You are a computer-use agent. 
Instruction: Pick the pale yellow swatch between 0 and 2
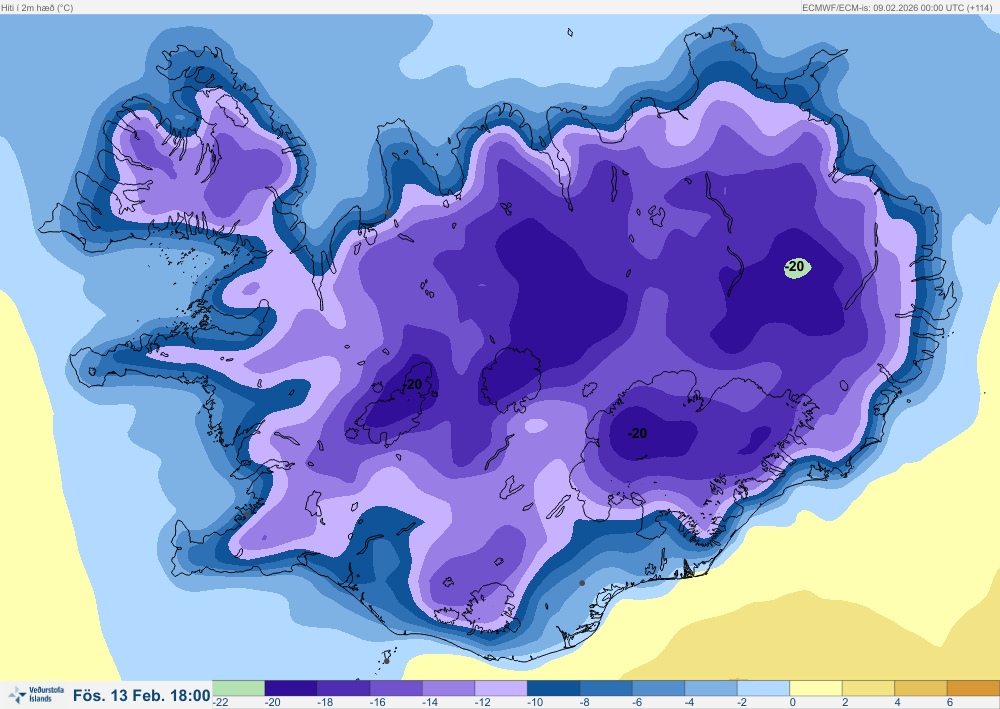[816, 688]
